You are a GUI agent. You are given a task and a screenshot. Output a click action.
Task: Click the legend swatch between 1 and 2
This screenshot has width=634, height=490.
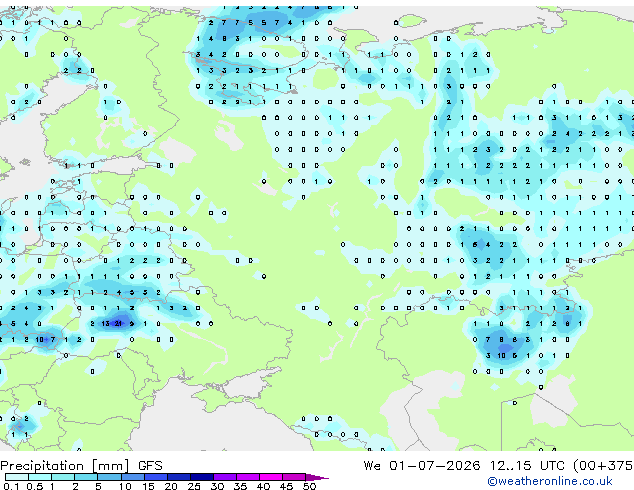(63, 477)
